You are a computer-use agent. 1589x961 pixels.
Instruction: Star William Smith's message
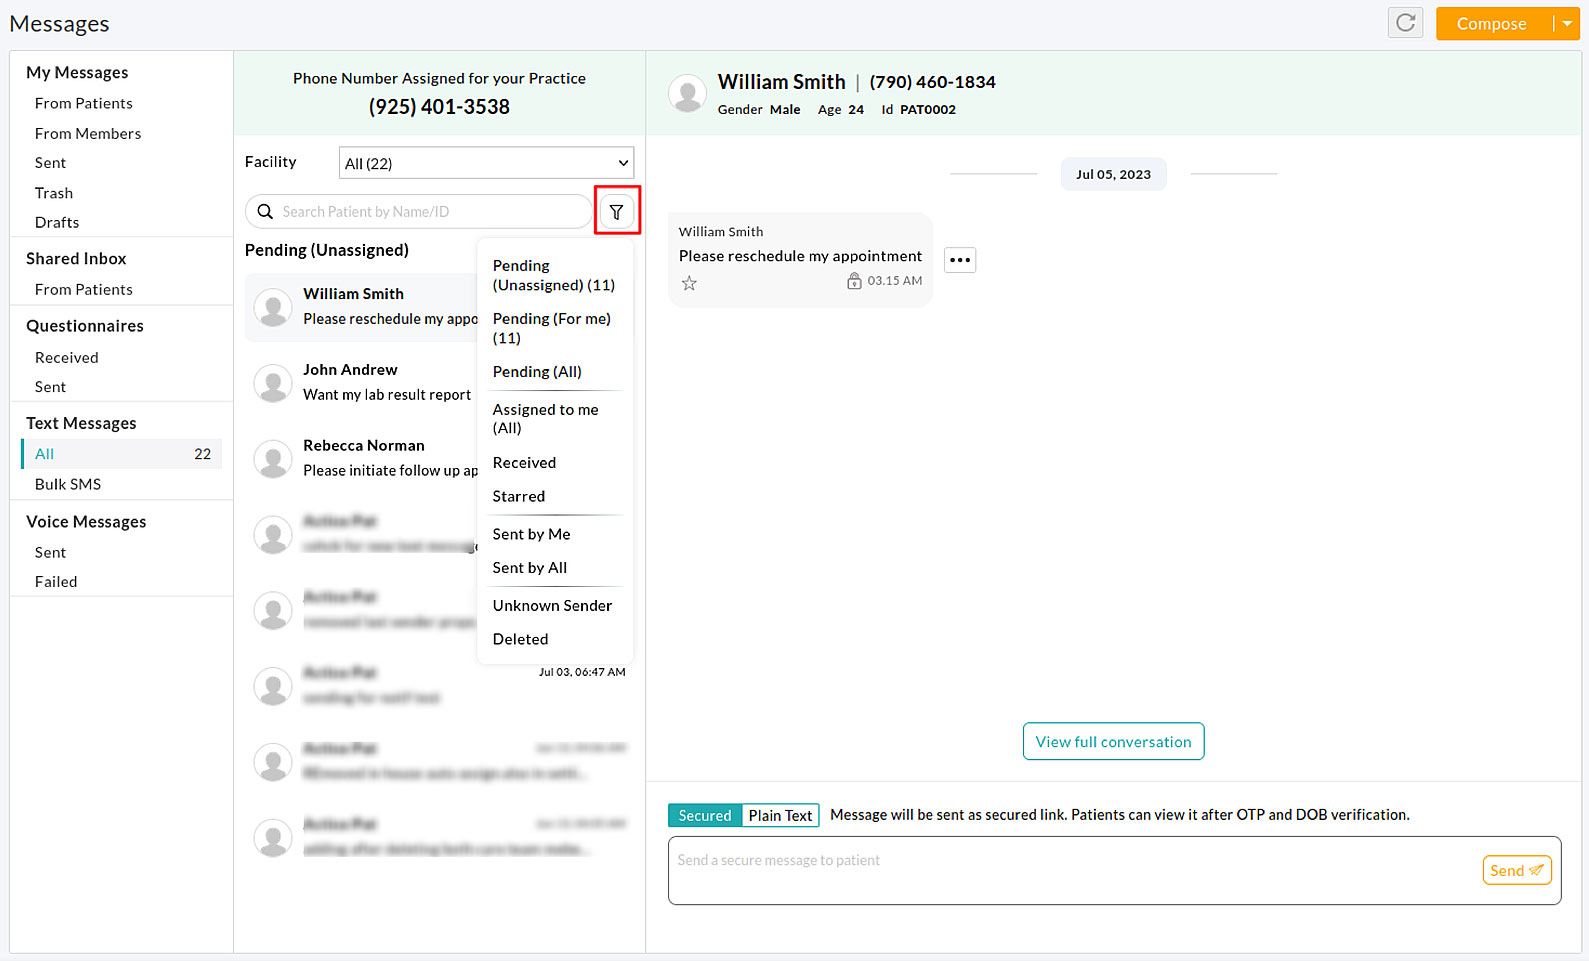point(689,283)
